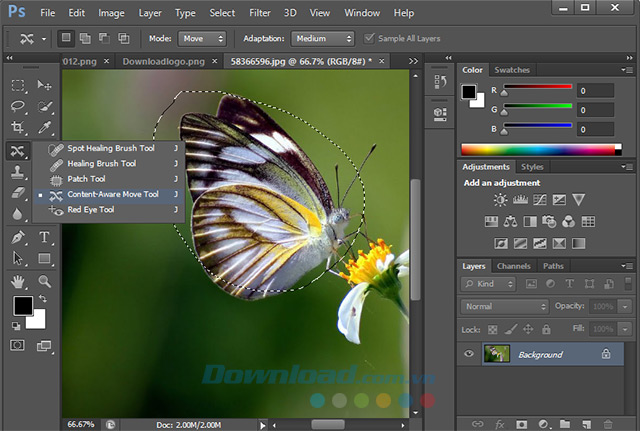Screen dimensions: 640x431
Task: Select the Horizontal Type tool
Action: point(45,237)
